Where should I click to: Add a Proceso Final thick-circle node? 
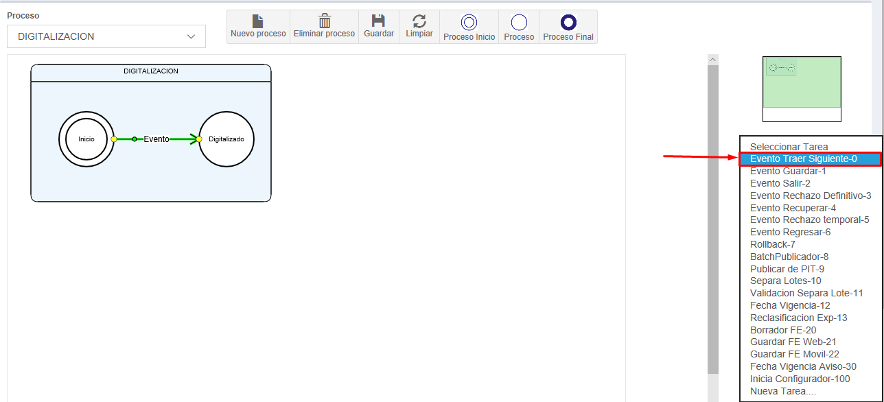pos(568,22)
